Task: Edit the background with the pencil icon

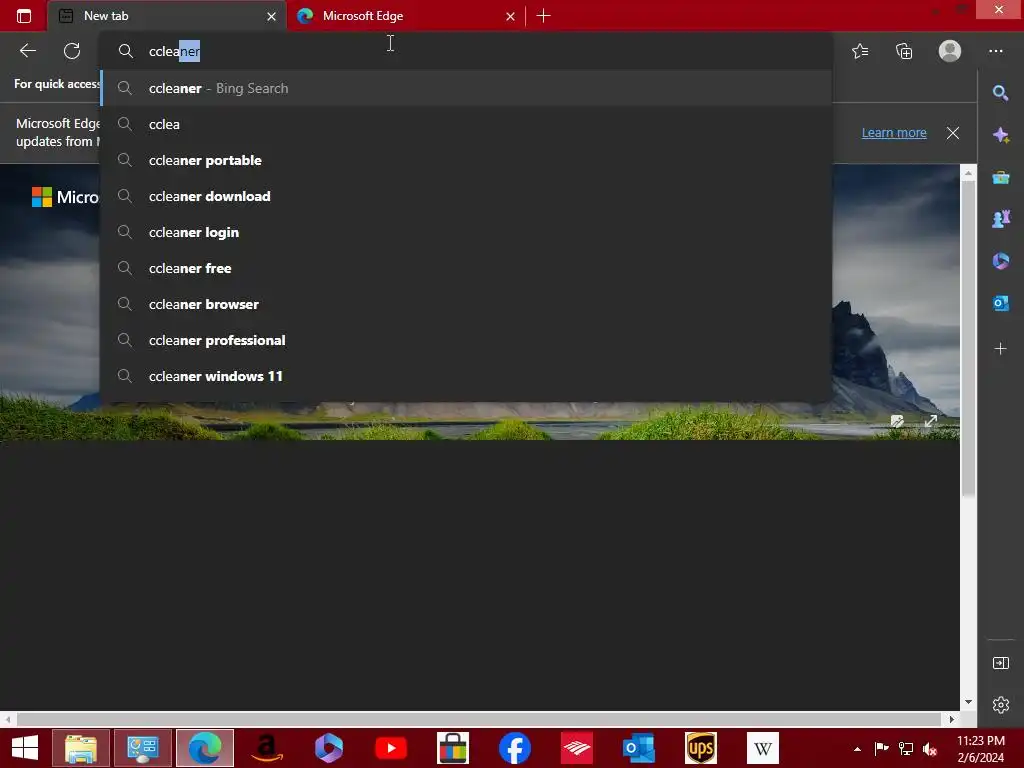Action: [897, 421]
